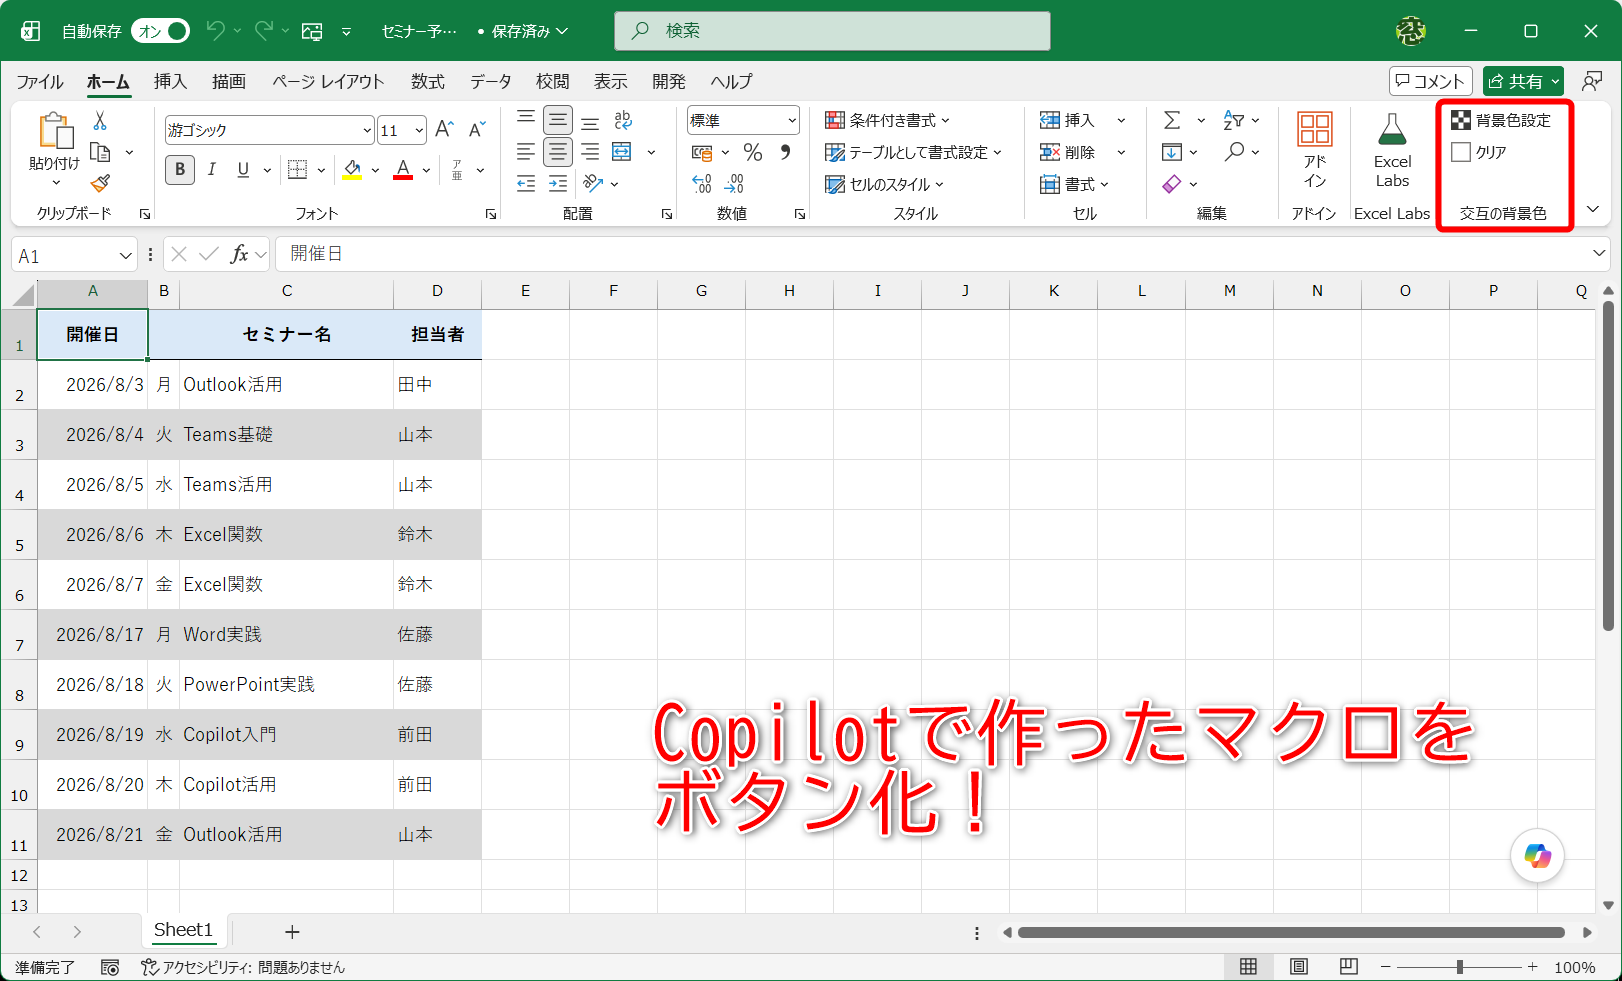Increase font size with the large A icon
This screenshot has width=1622, height=981.
click(445, 129)
